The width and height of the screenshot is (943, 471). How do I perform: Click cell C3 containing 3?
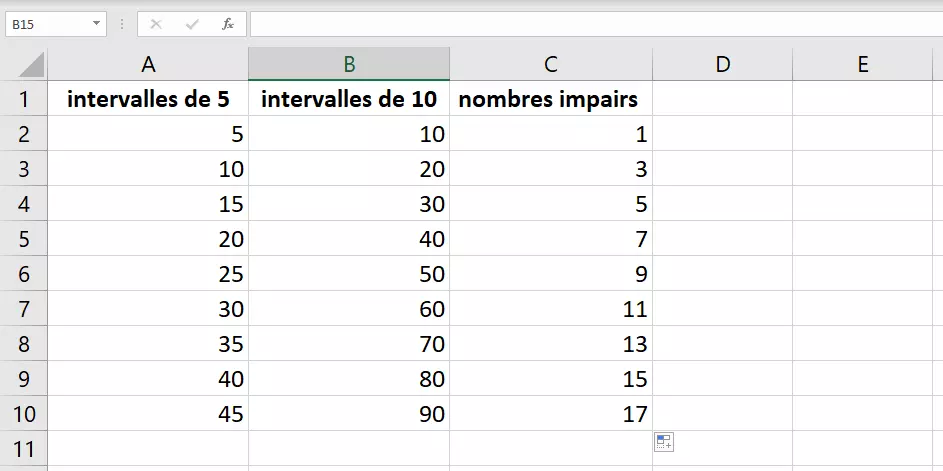[x=551, y=168]
